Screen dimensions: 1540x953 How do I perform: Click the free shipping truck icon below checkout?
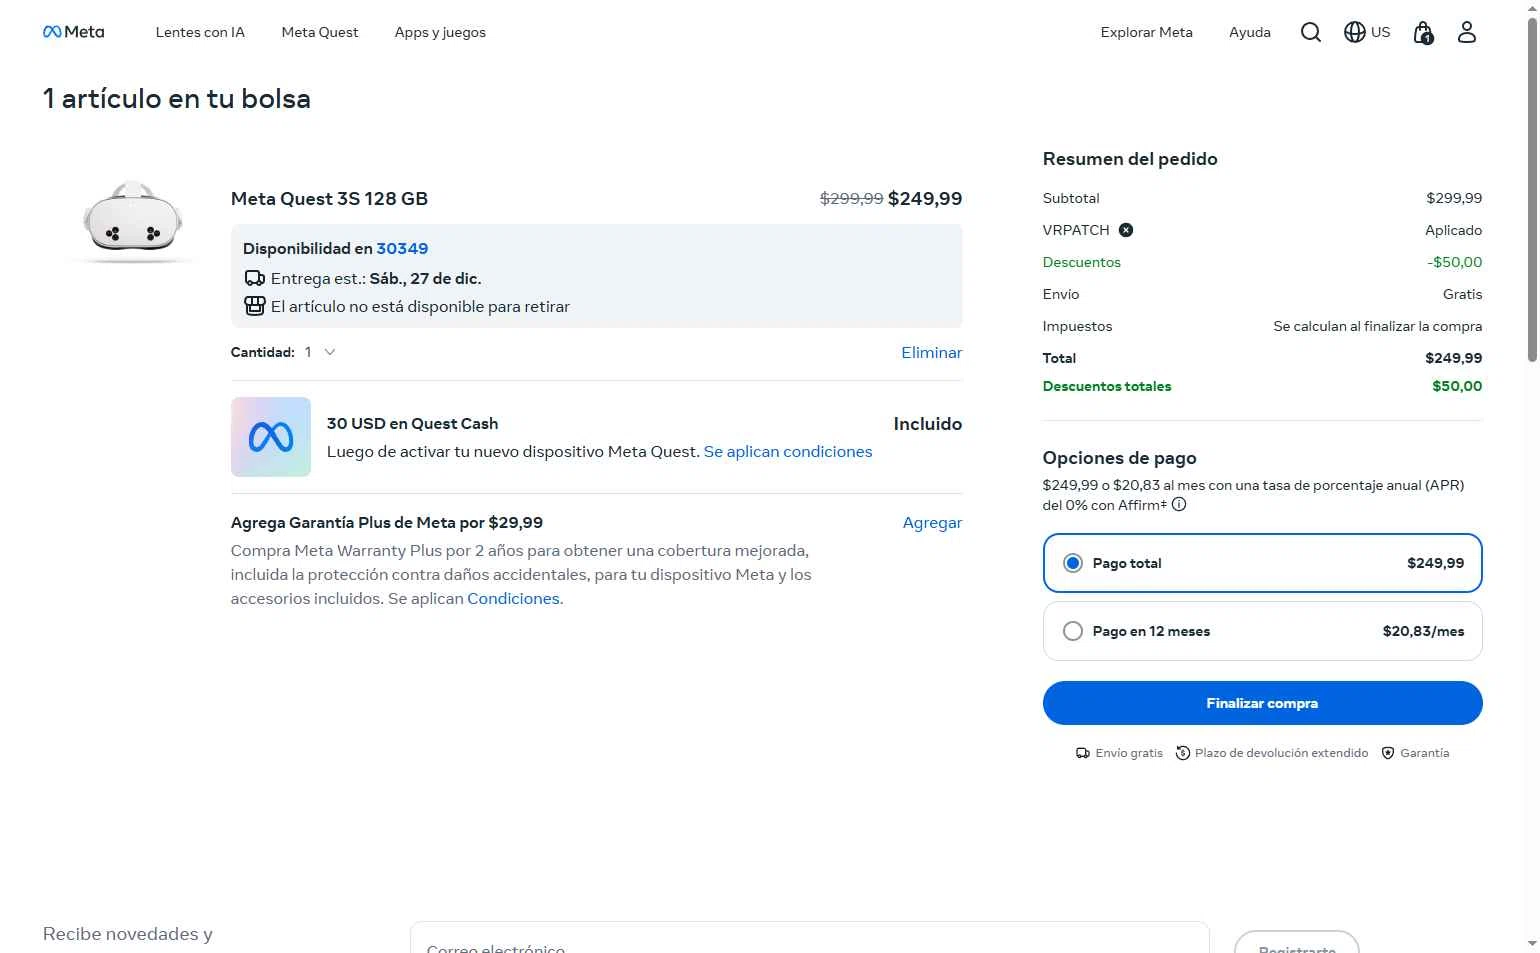tap(1083, 753)
